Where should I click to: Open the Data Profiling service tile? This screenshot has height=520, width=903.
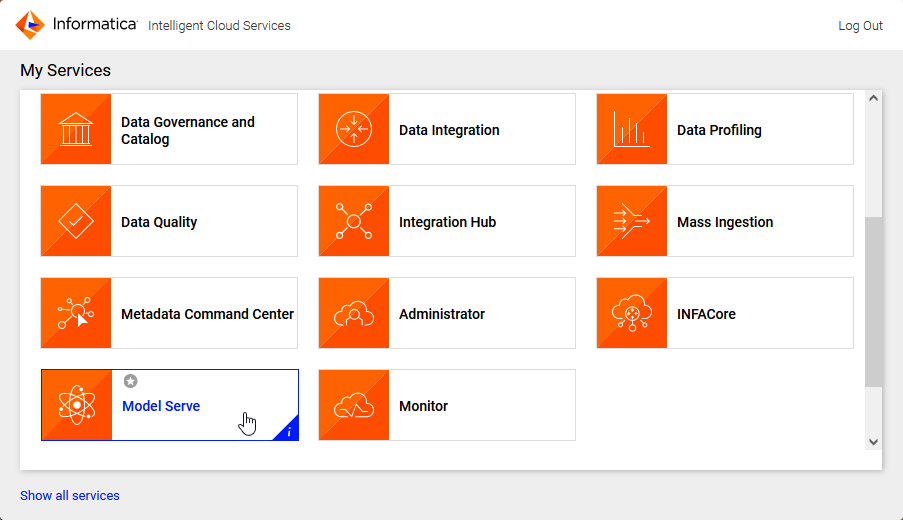(725, 129)
